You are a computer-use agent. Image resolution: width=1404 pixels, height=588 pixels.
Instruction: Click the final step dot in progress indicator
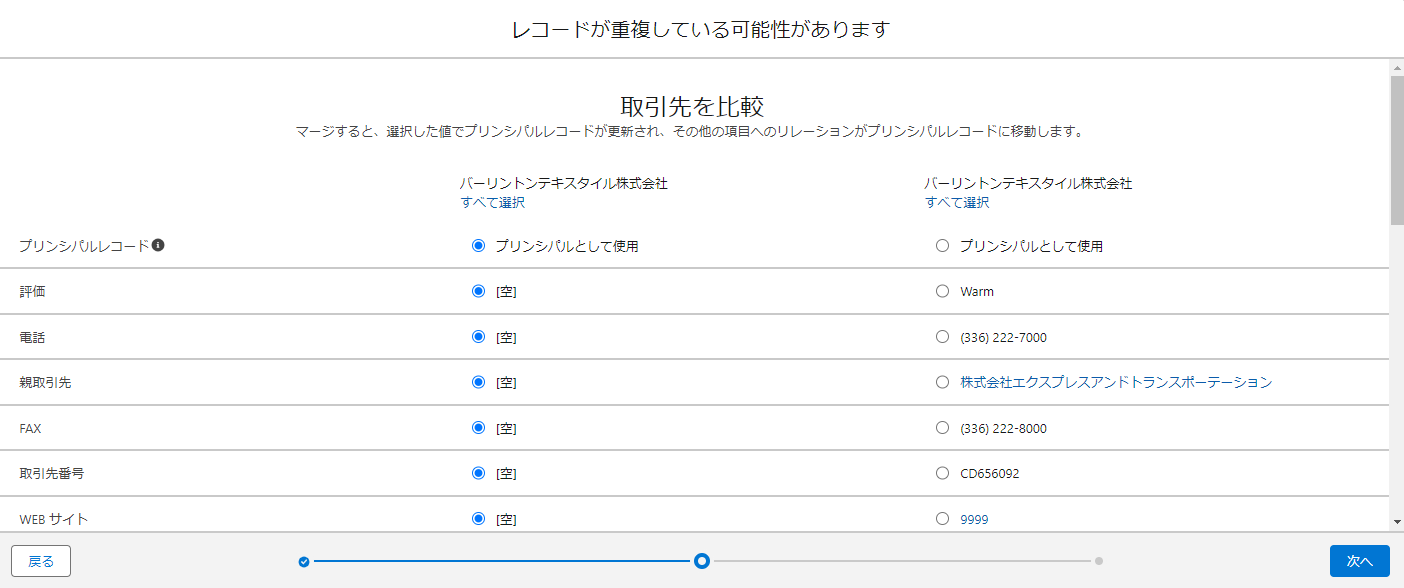click(x=1099, y=562)
